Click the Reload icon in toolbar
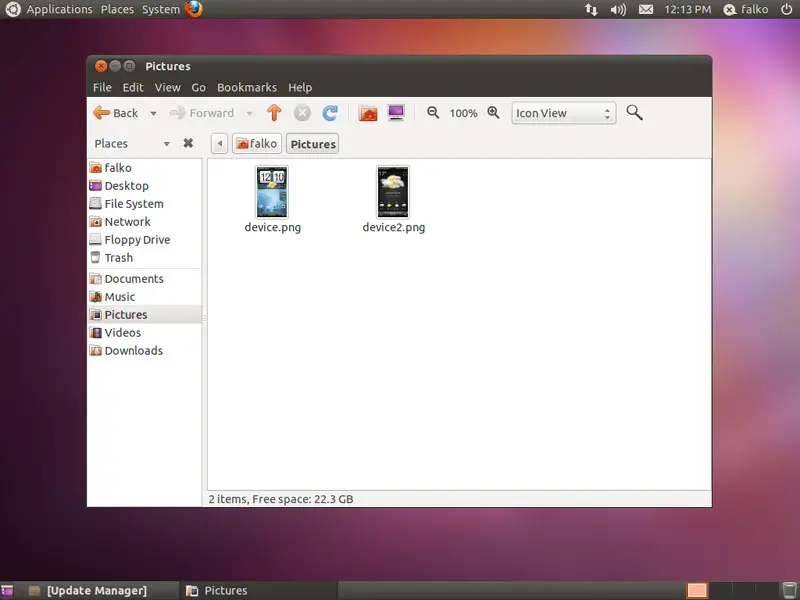The image size is (800, 600). click(x=330, y=113)
